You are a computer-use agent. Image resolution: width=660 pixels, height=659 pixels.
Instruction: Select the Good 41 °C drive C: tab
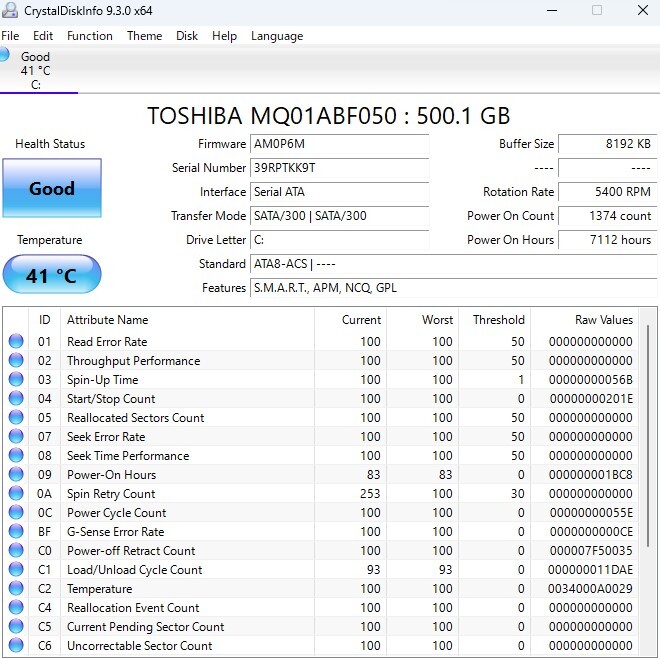click(35, 71)
